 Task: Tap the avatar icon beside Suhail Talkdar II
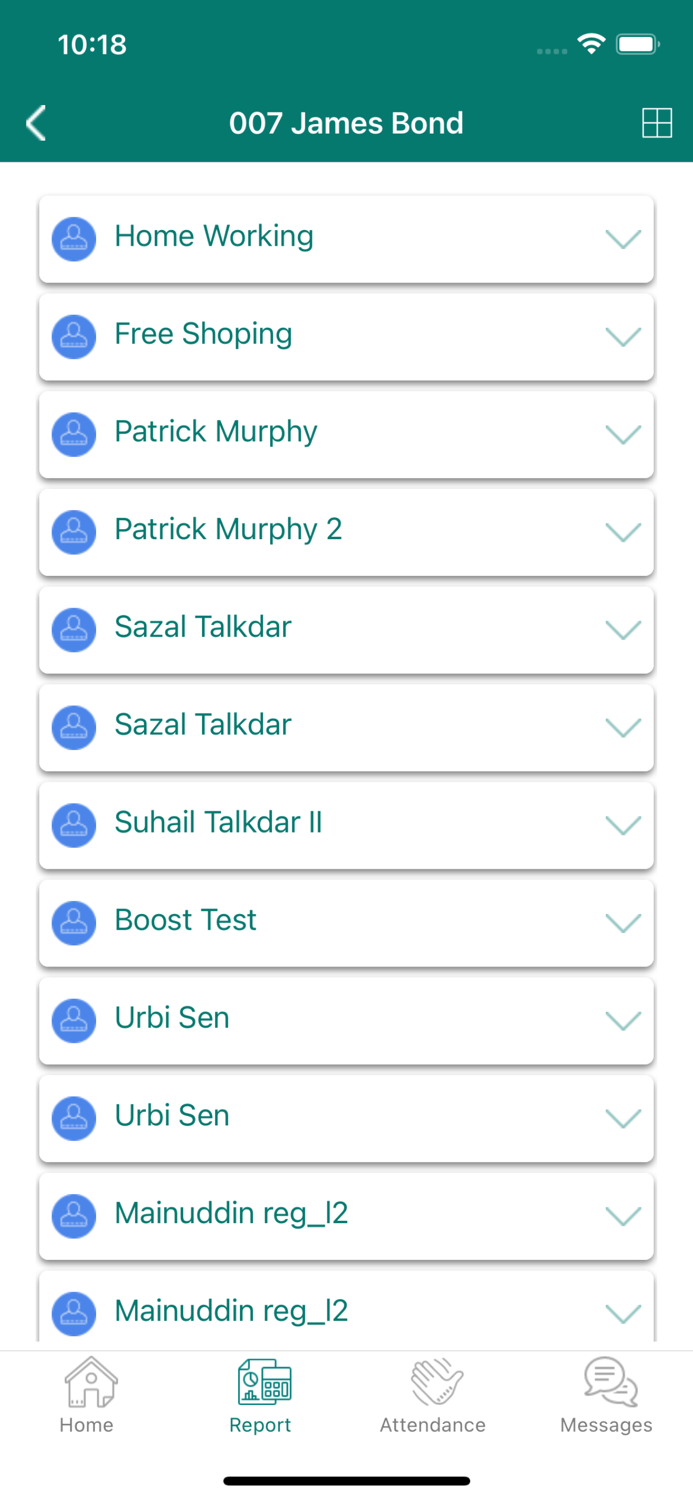(x=73, y=825)
